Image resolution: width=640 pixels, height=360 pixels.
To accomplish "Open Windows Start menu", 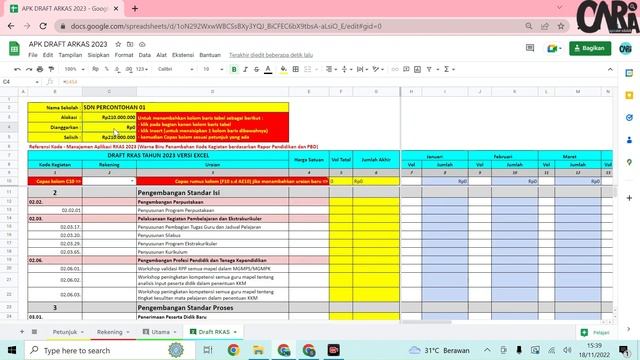I will tap(12, 350).
